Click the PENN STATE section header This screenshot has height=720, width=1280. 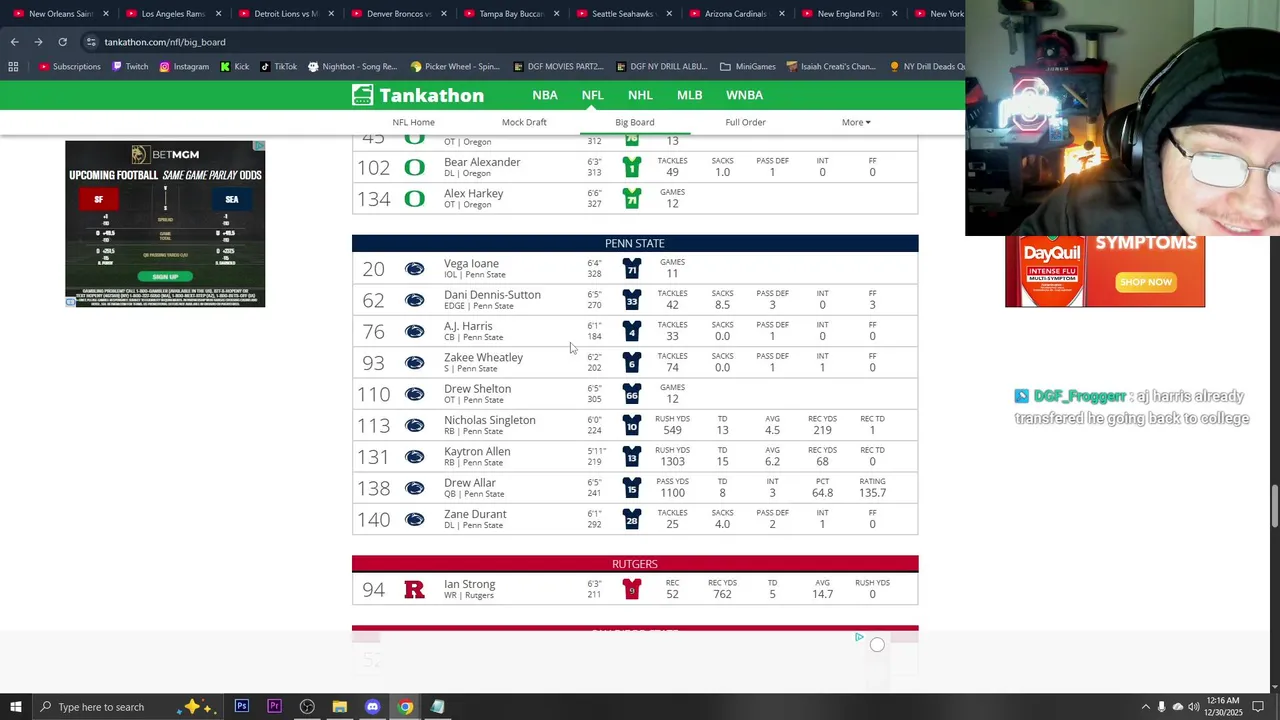point(635,243)
